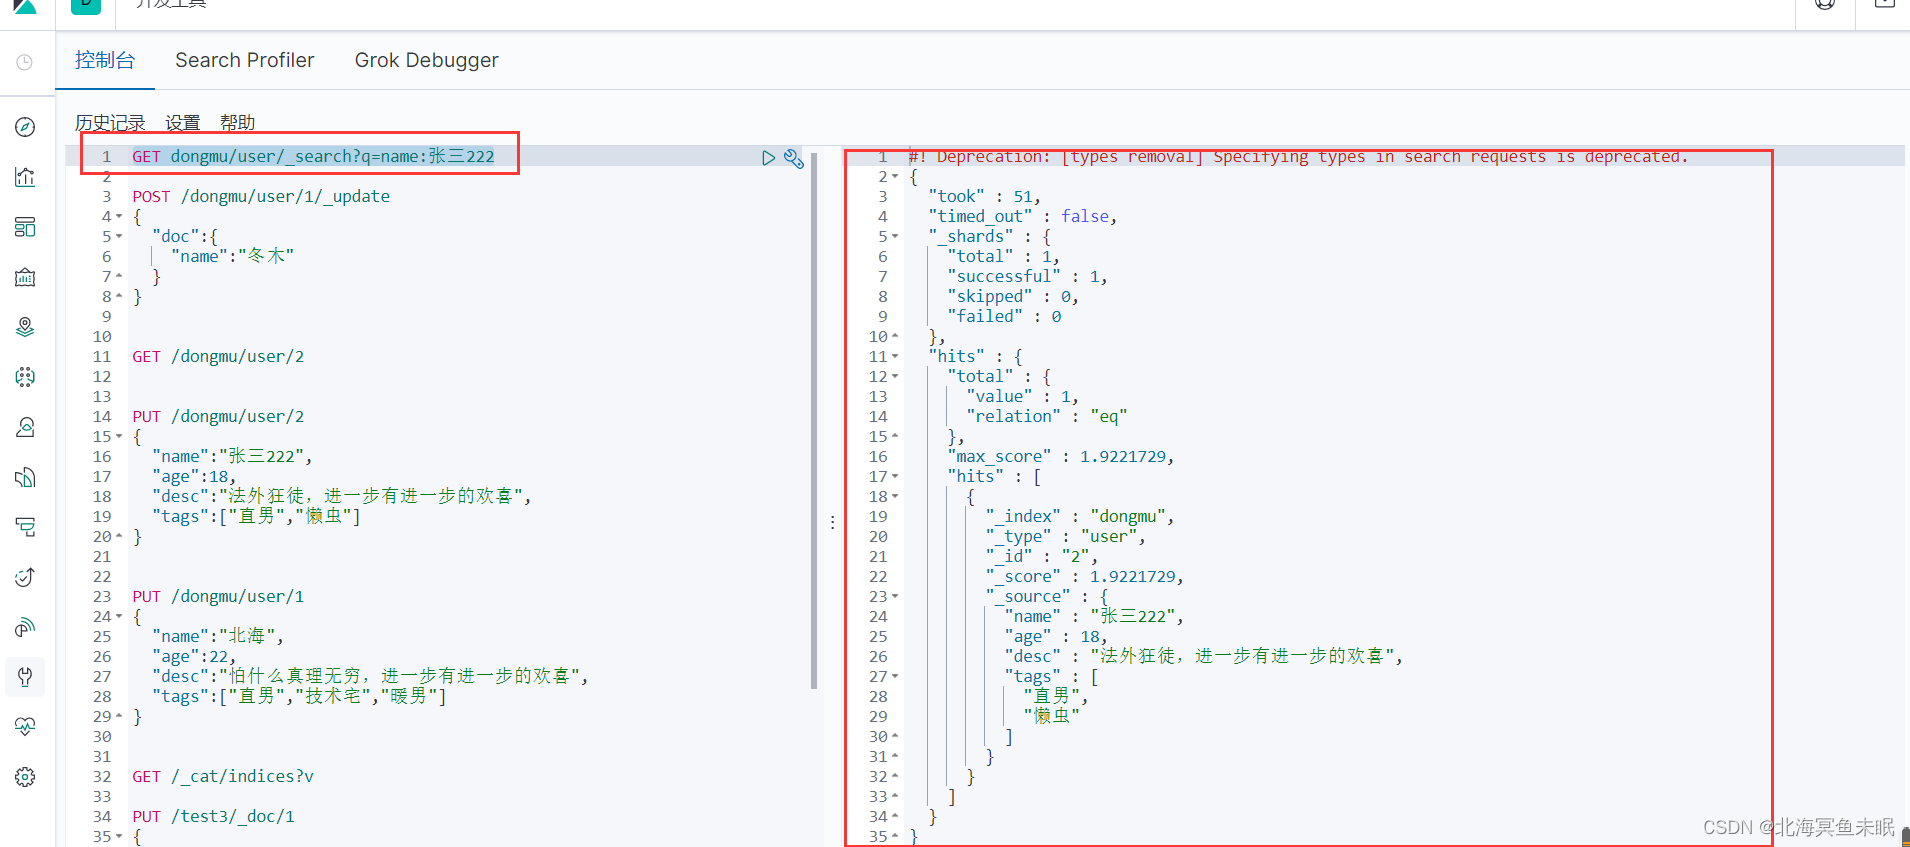The width and height of the screenshot is (1910, 847).
Task: Click the POST /dongmu/user/1/_update line
Action: tap(261, 196)
